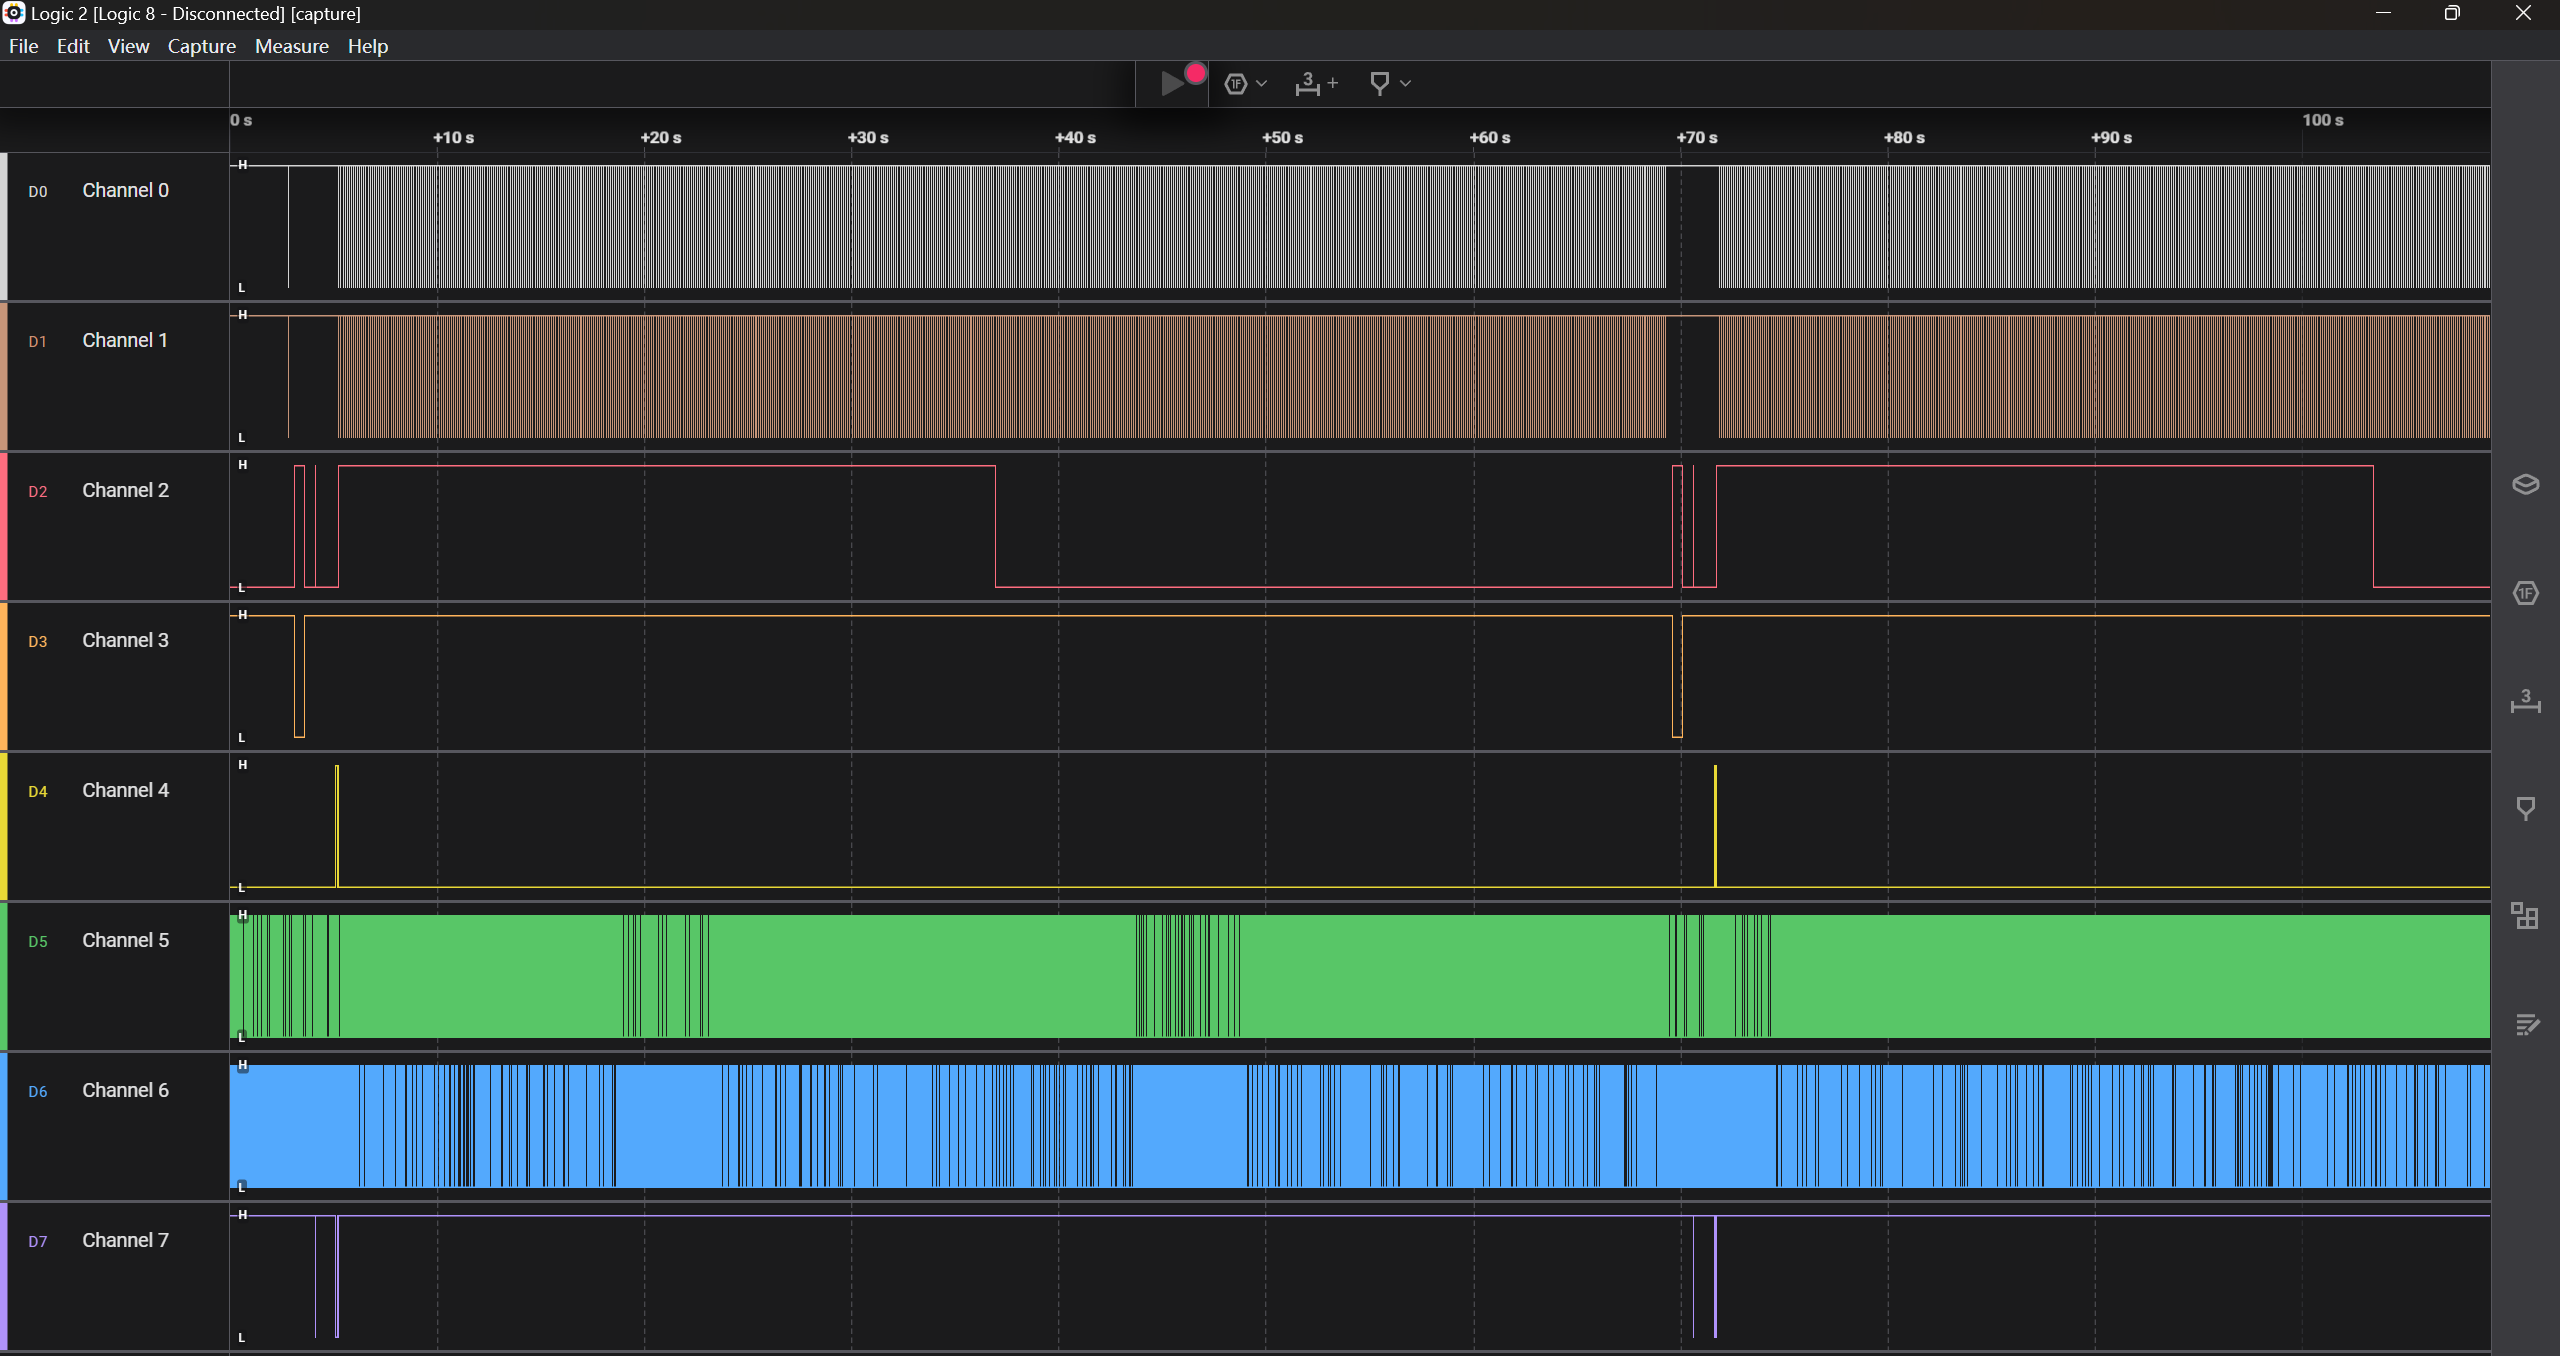Select the Channel 5 label

click(x=125, y=940)
